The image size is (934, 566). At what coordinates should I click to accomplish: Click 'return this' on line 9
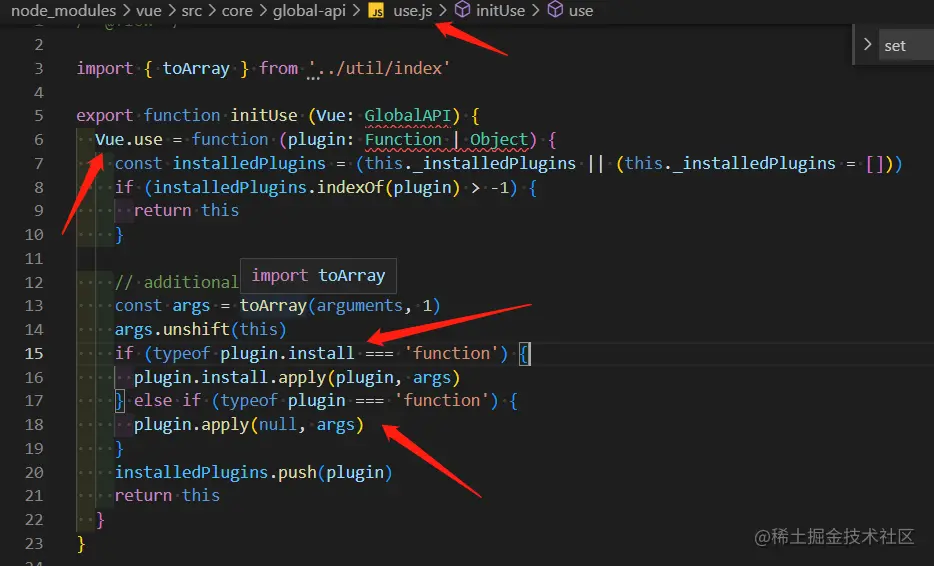click(186, 210)
